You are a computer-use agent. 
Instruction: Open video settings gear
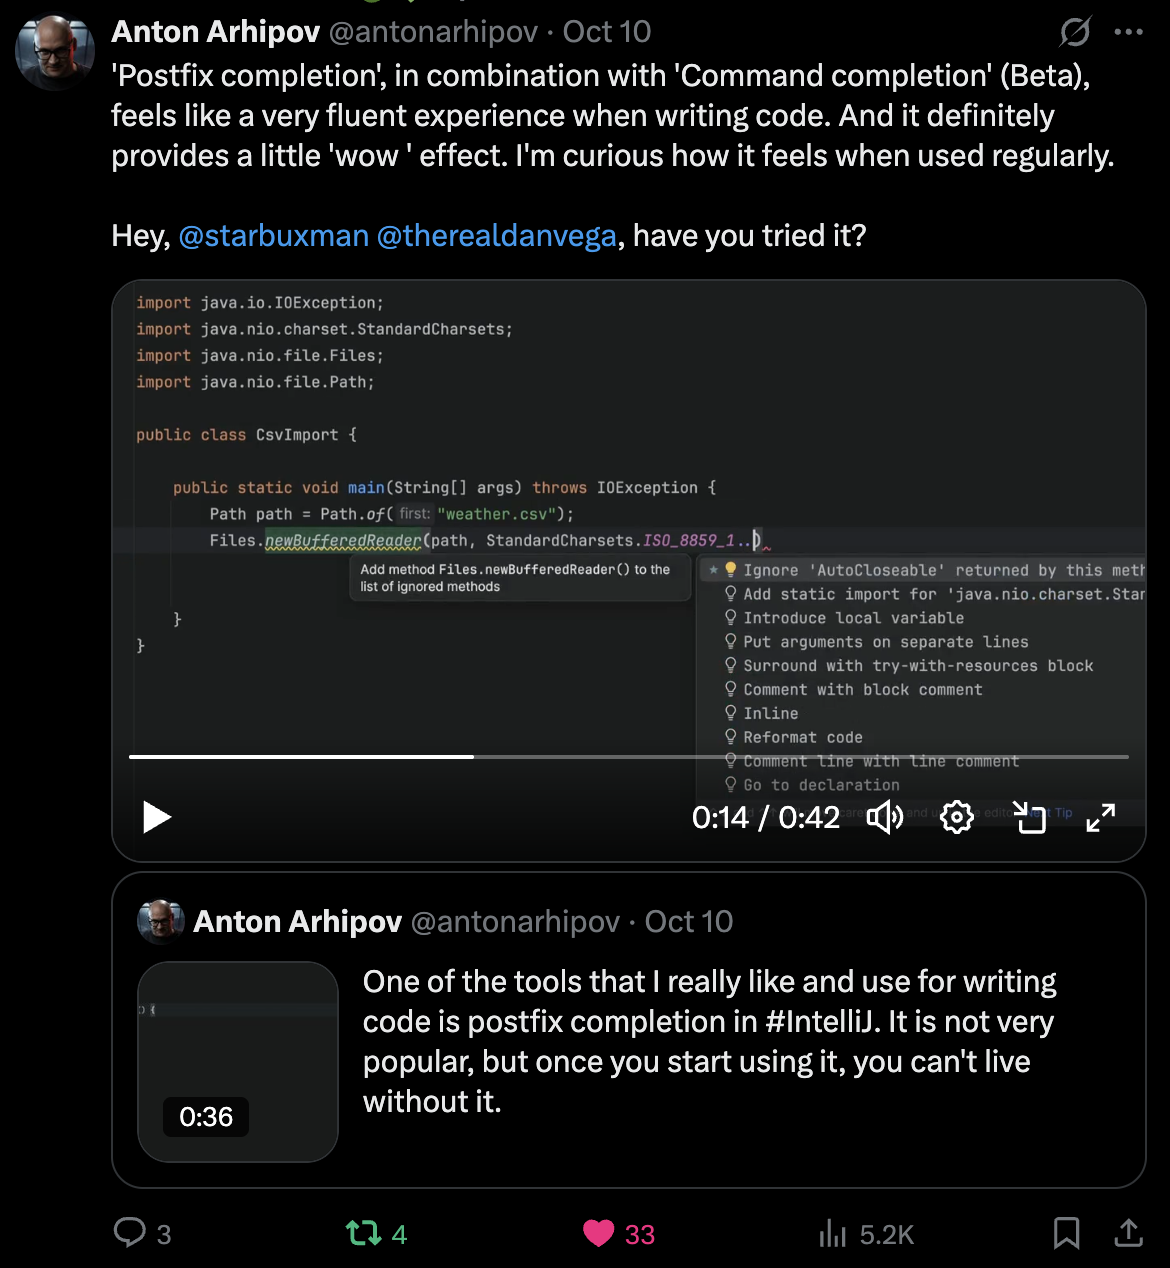957,817
